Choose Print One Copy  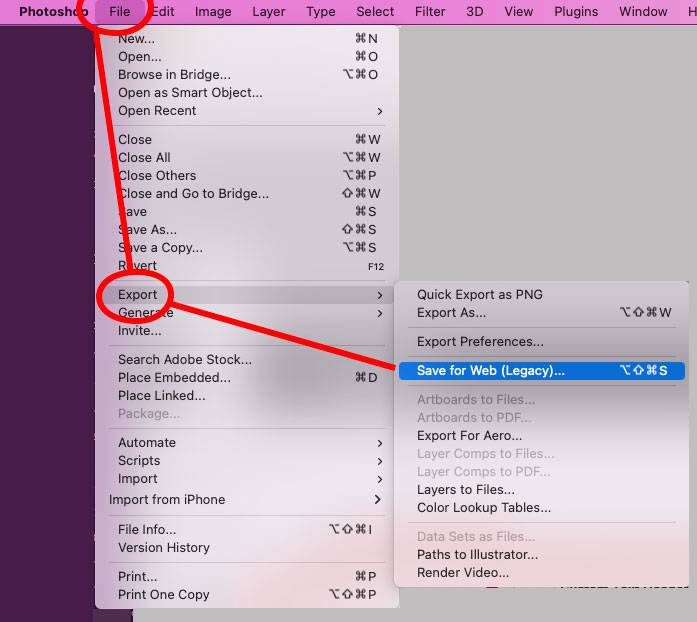coord(247,595)
